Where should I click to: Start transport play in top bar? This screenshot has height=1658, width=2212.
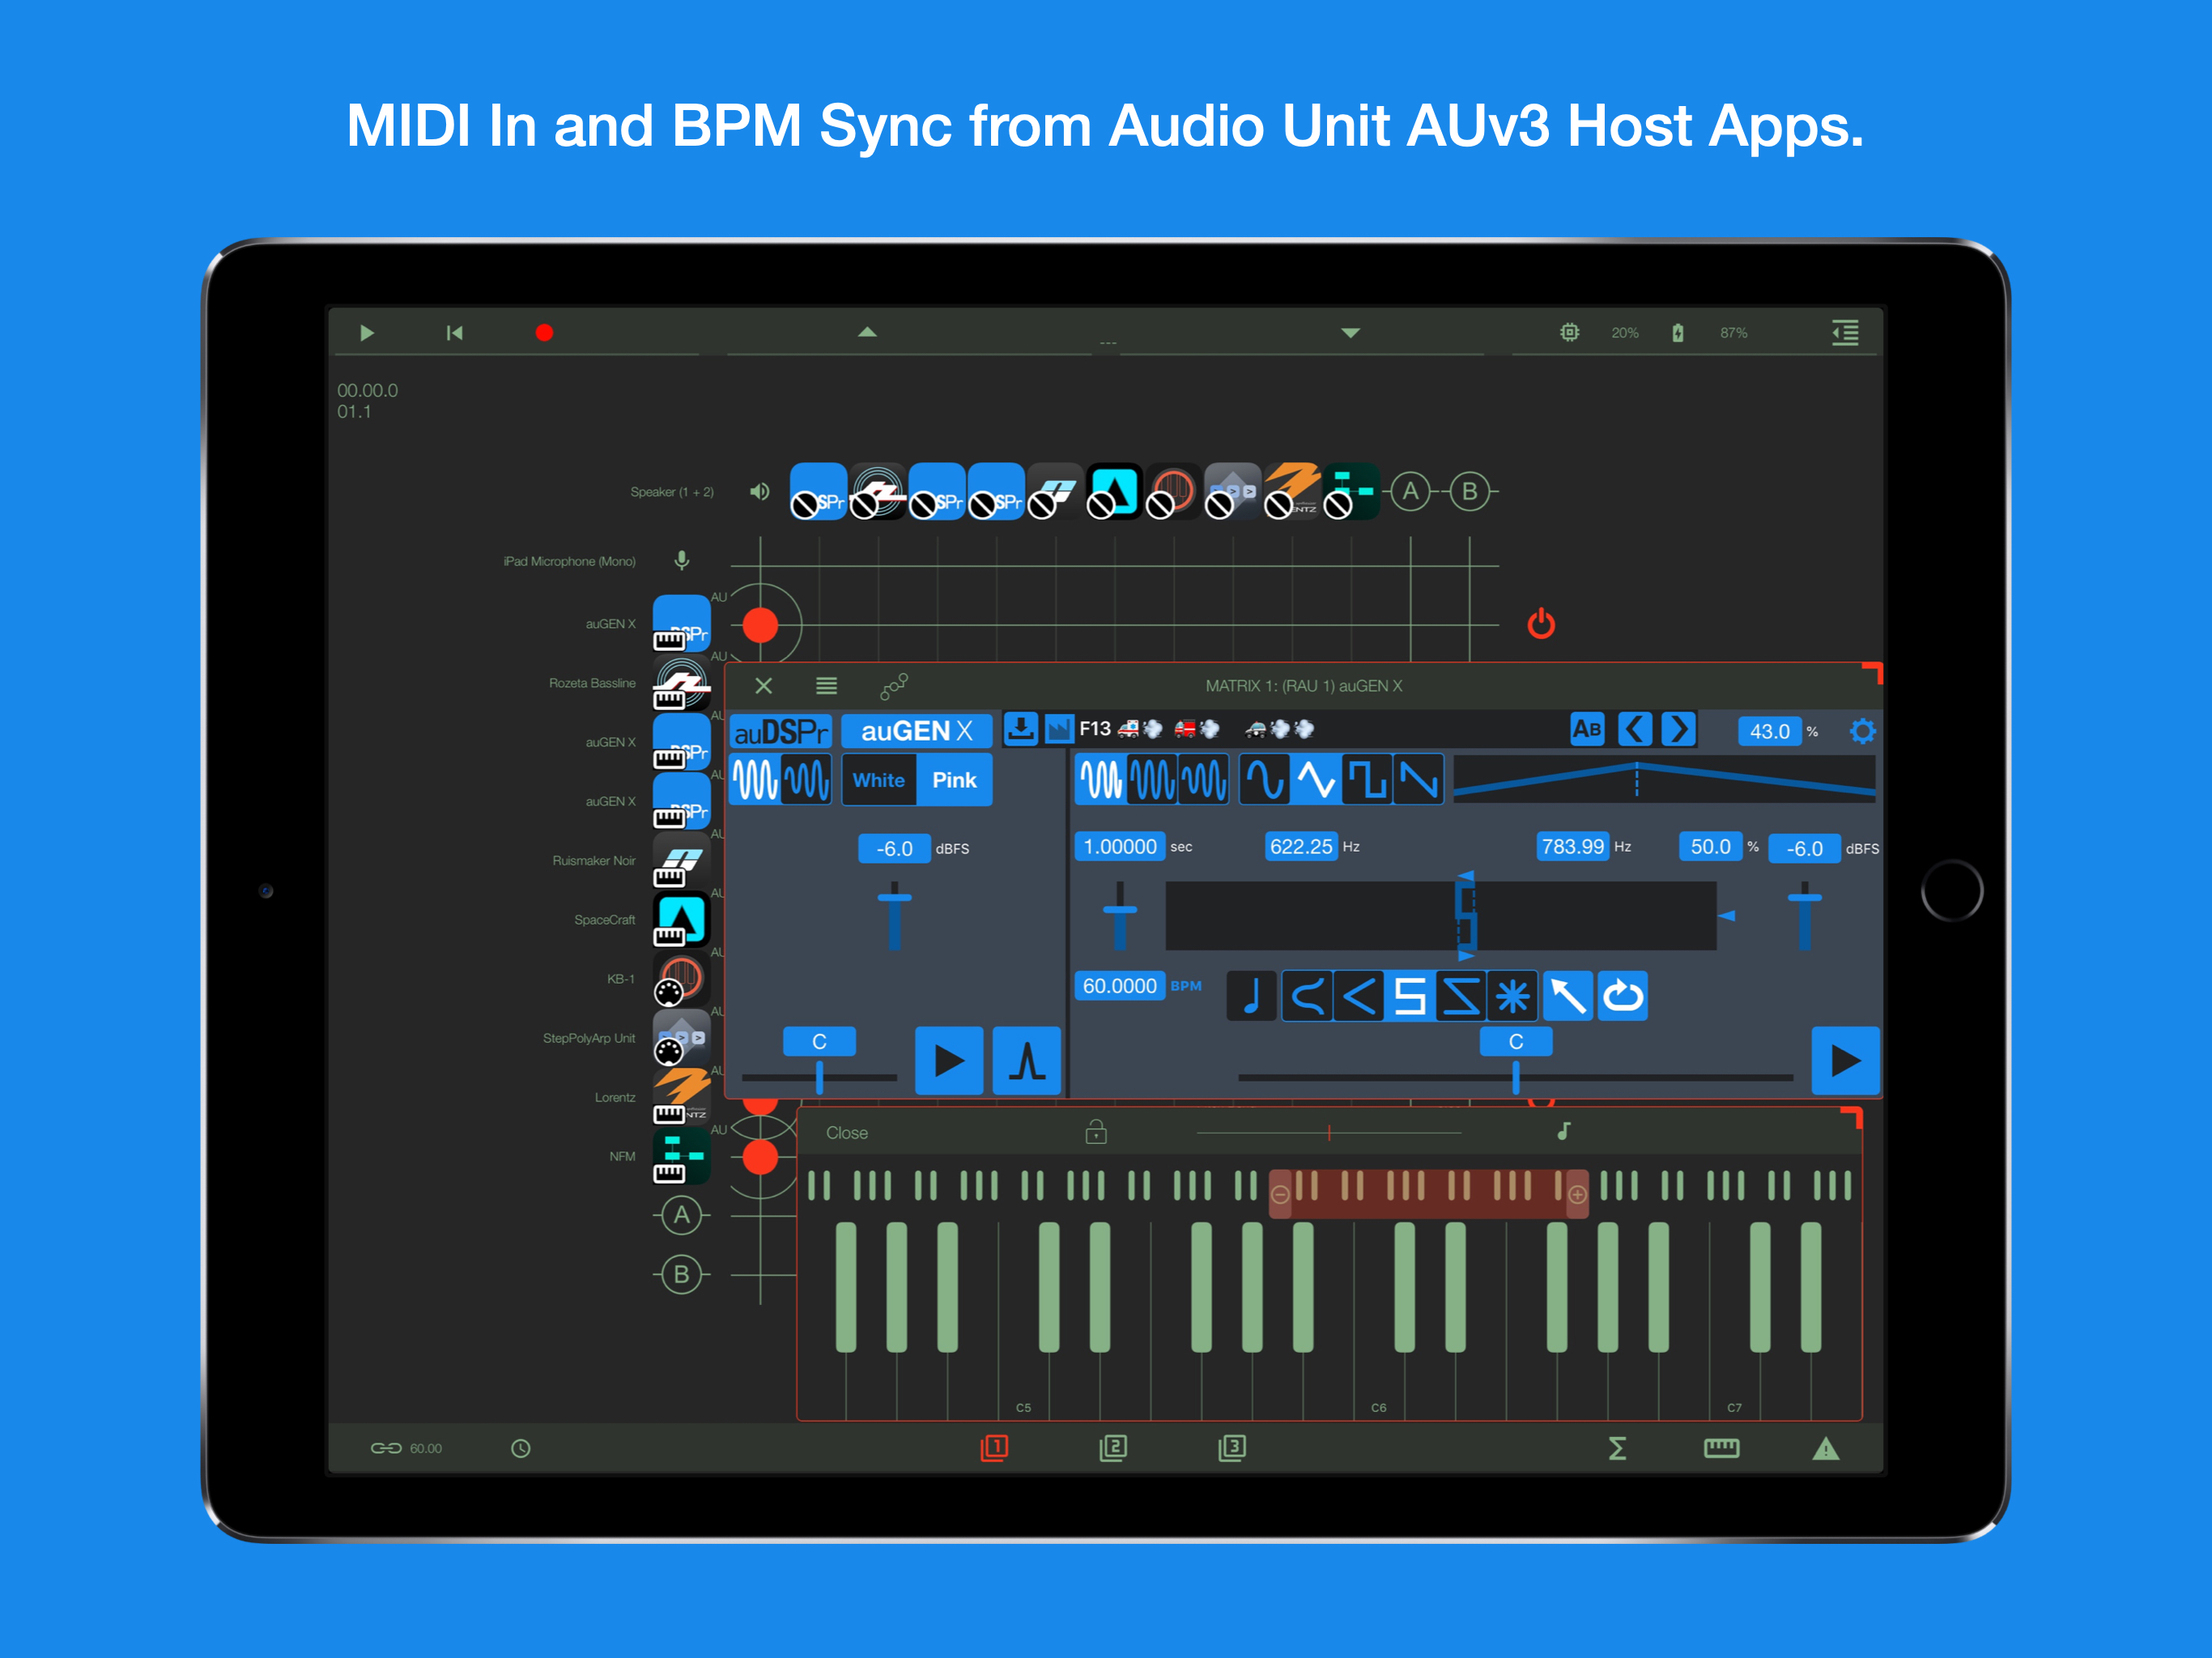pyautogui.click(x=367, y=333)
